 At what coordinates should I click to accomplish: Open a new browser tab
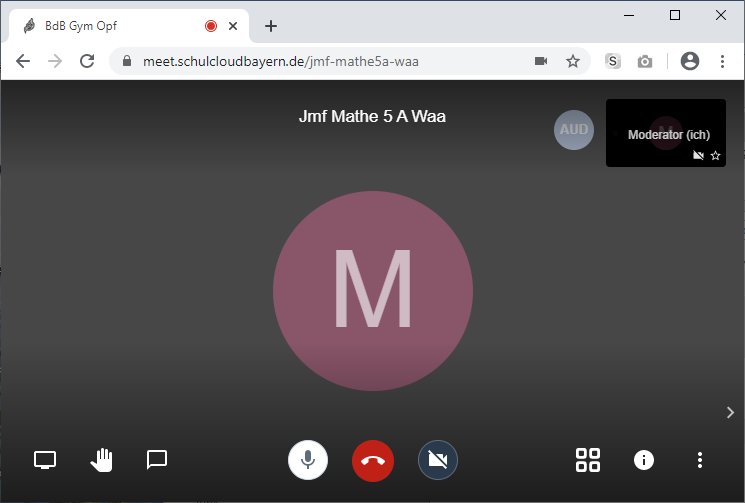point(271,26)
